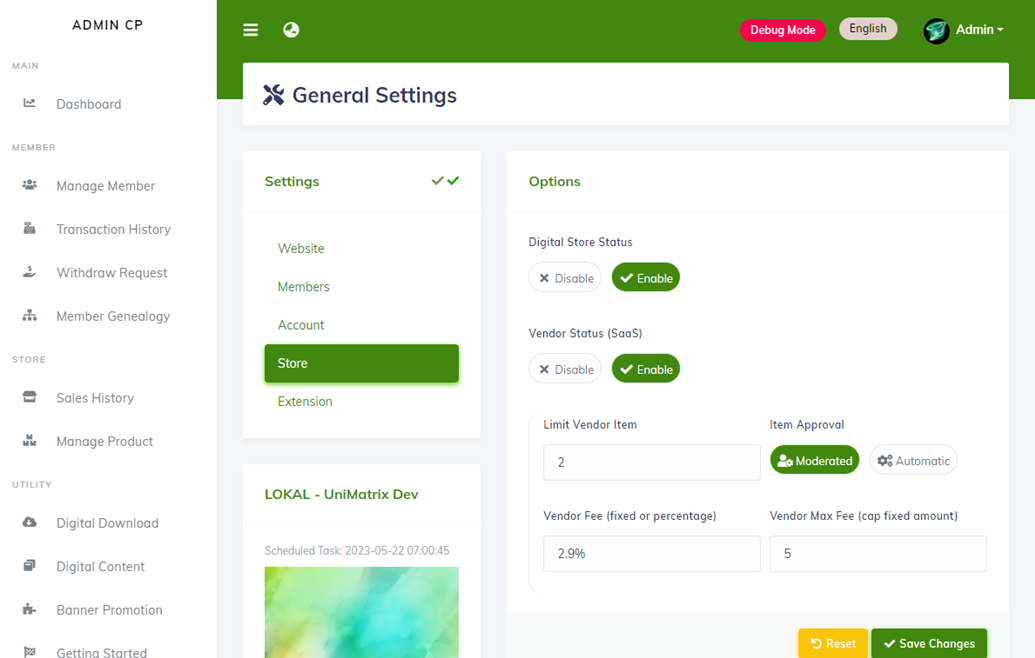
Task: Open the English language selector
Action: coord(867,29)
